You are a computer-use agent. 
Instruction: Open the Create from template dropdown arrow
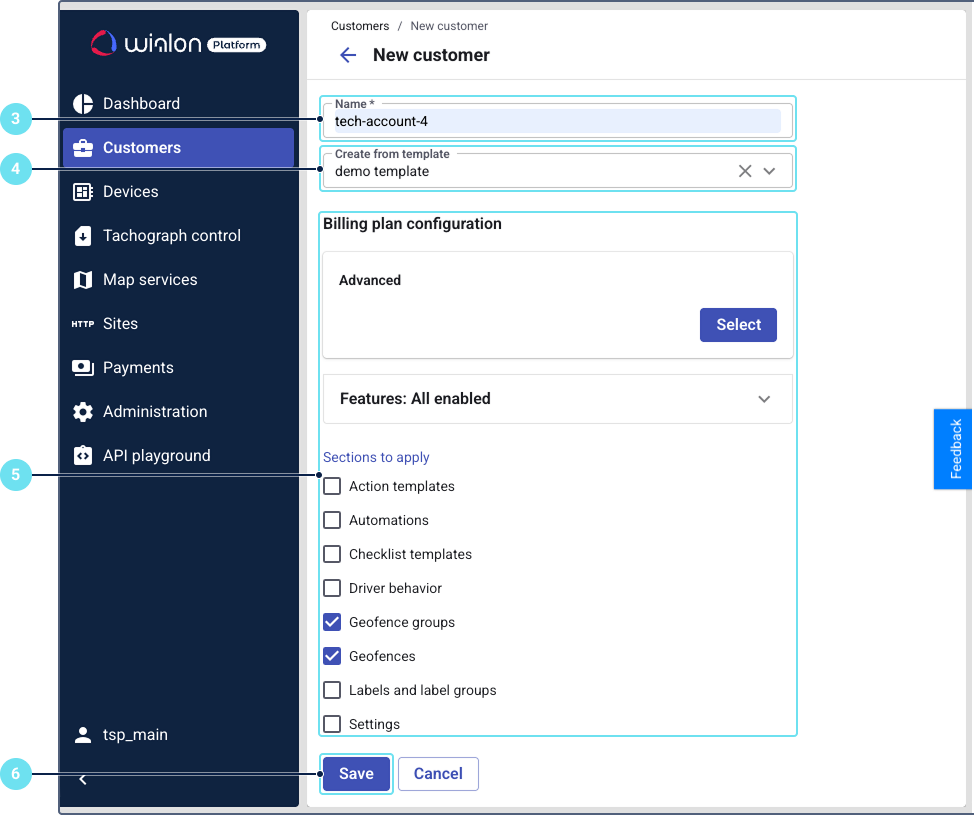(x=769, y=171)
